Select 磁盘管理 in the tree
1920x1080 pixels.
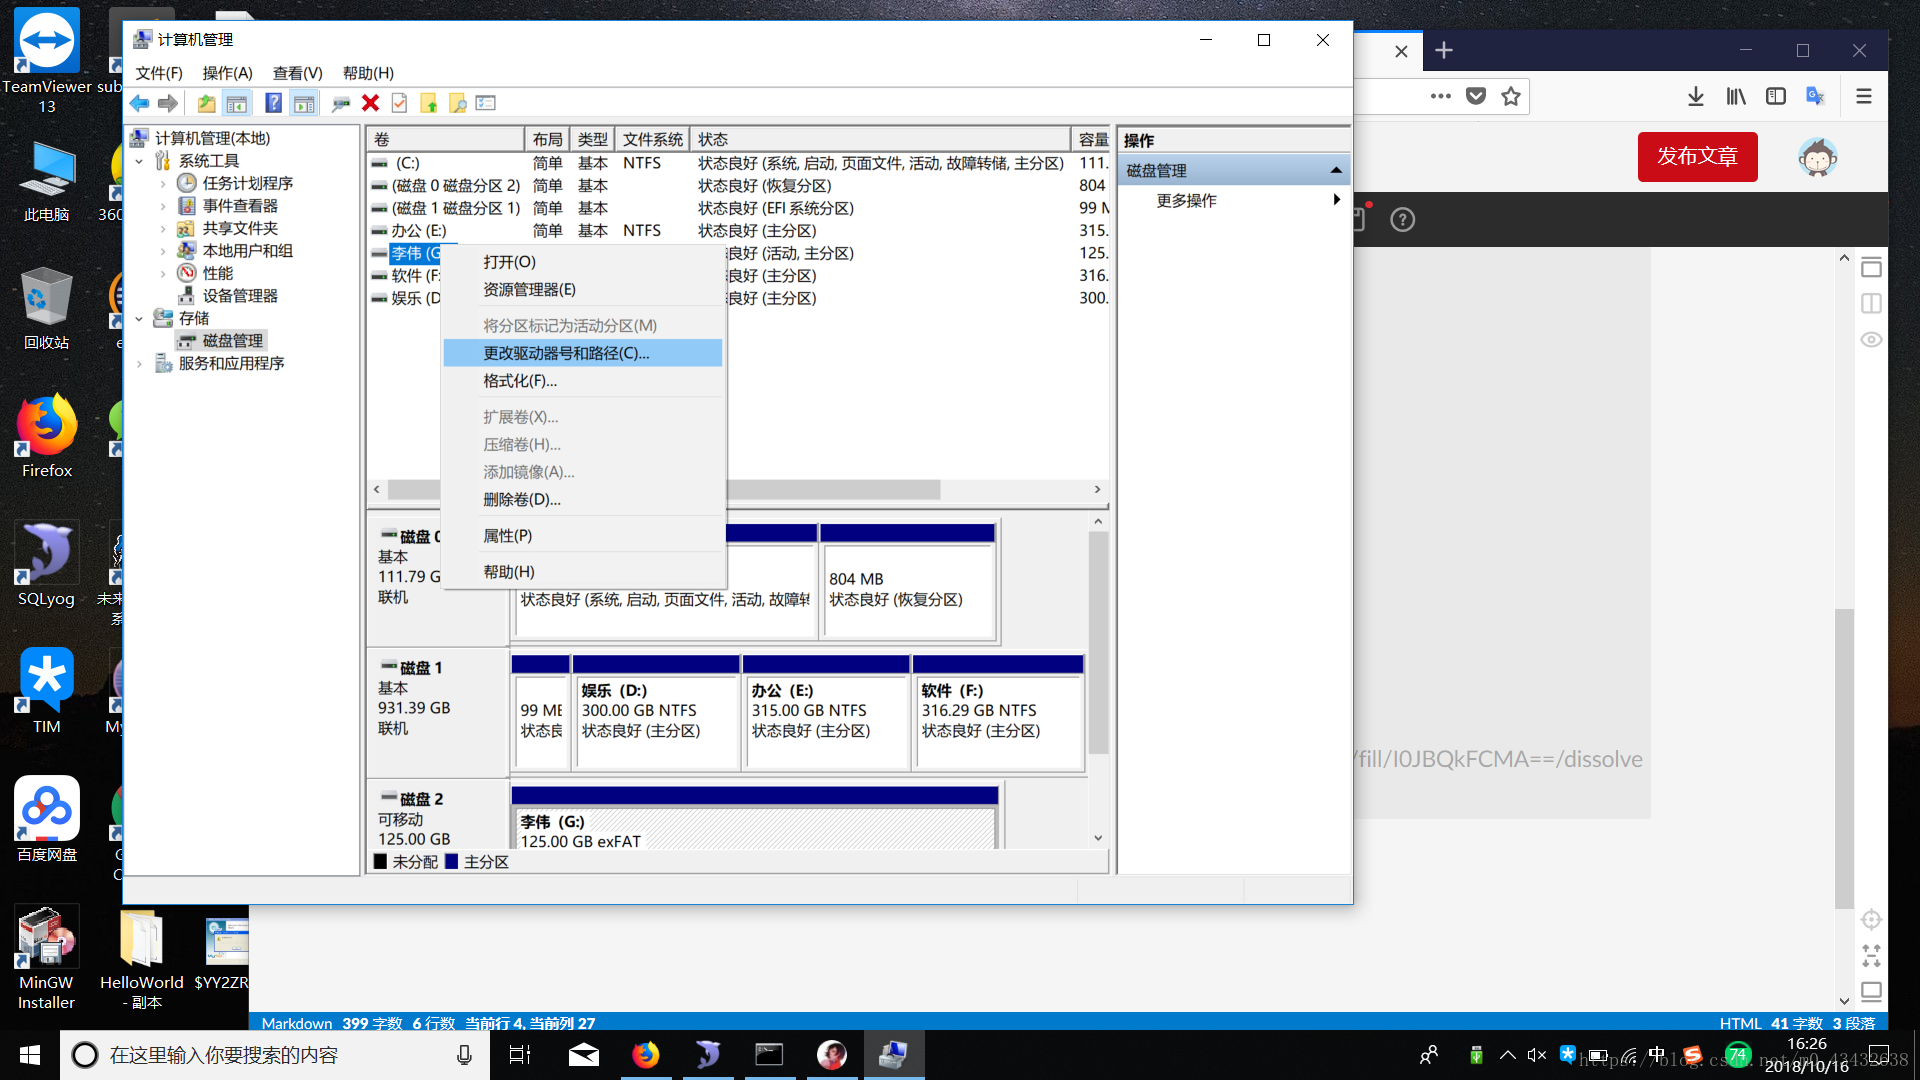(x=232, y=341)
